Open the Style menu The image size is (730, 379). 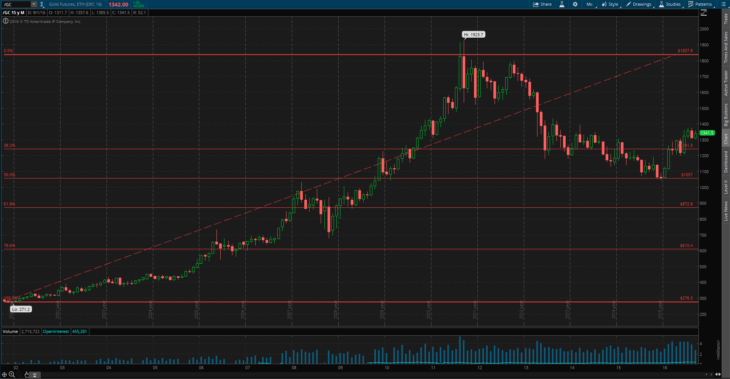coord(610,4)
